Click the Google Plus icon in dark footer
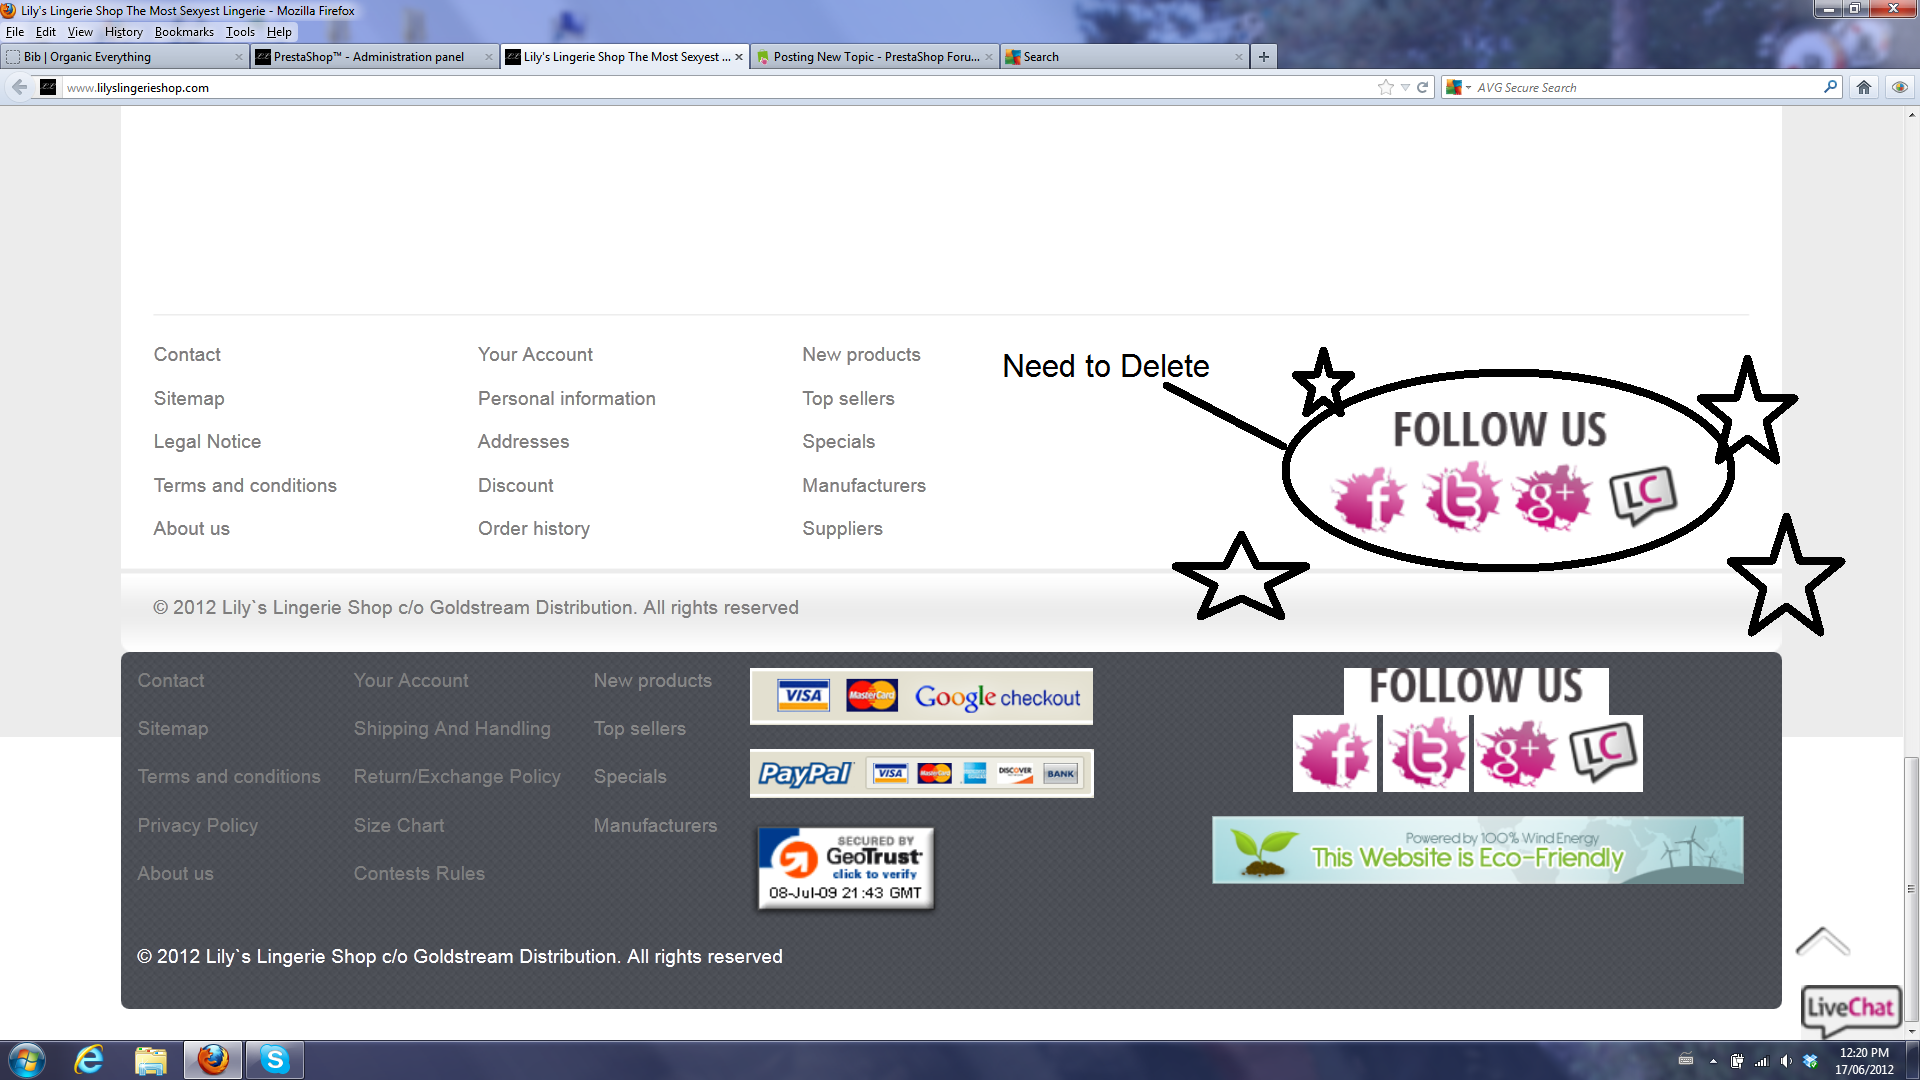Screen dimensions: 1920x1080 pos(1516,754)
